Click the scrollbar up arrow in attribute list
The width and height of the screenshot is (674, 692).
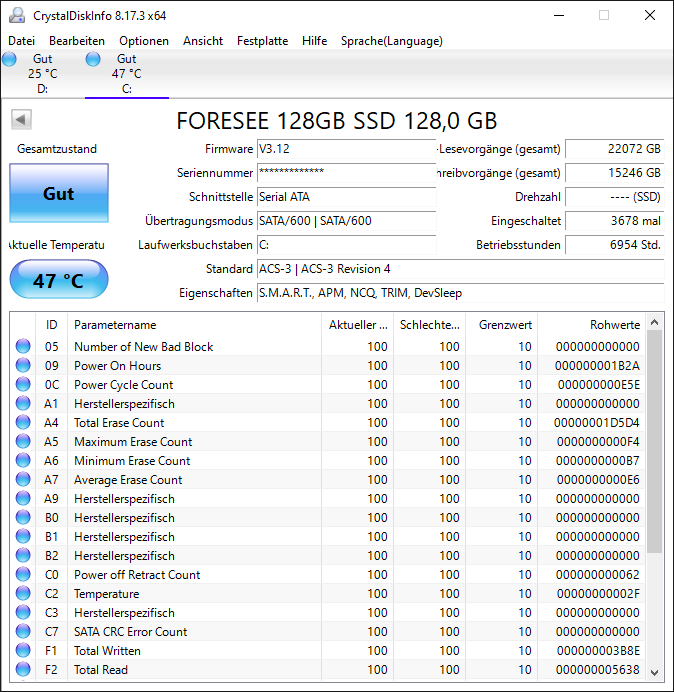point(655,323)
